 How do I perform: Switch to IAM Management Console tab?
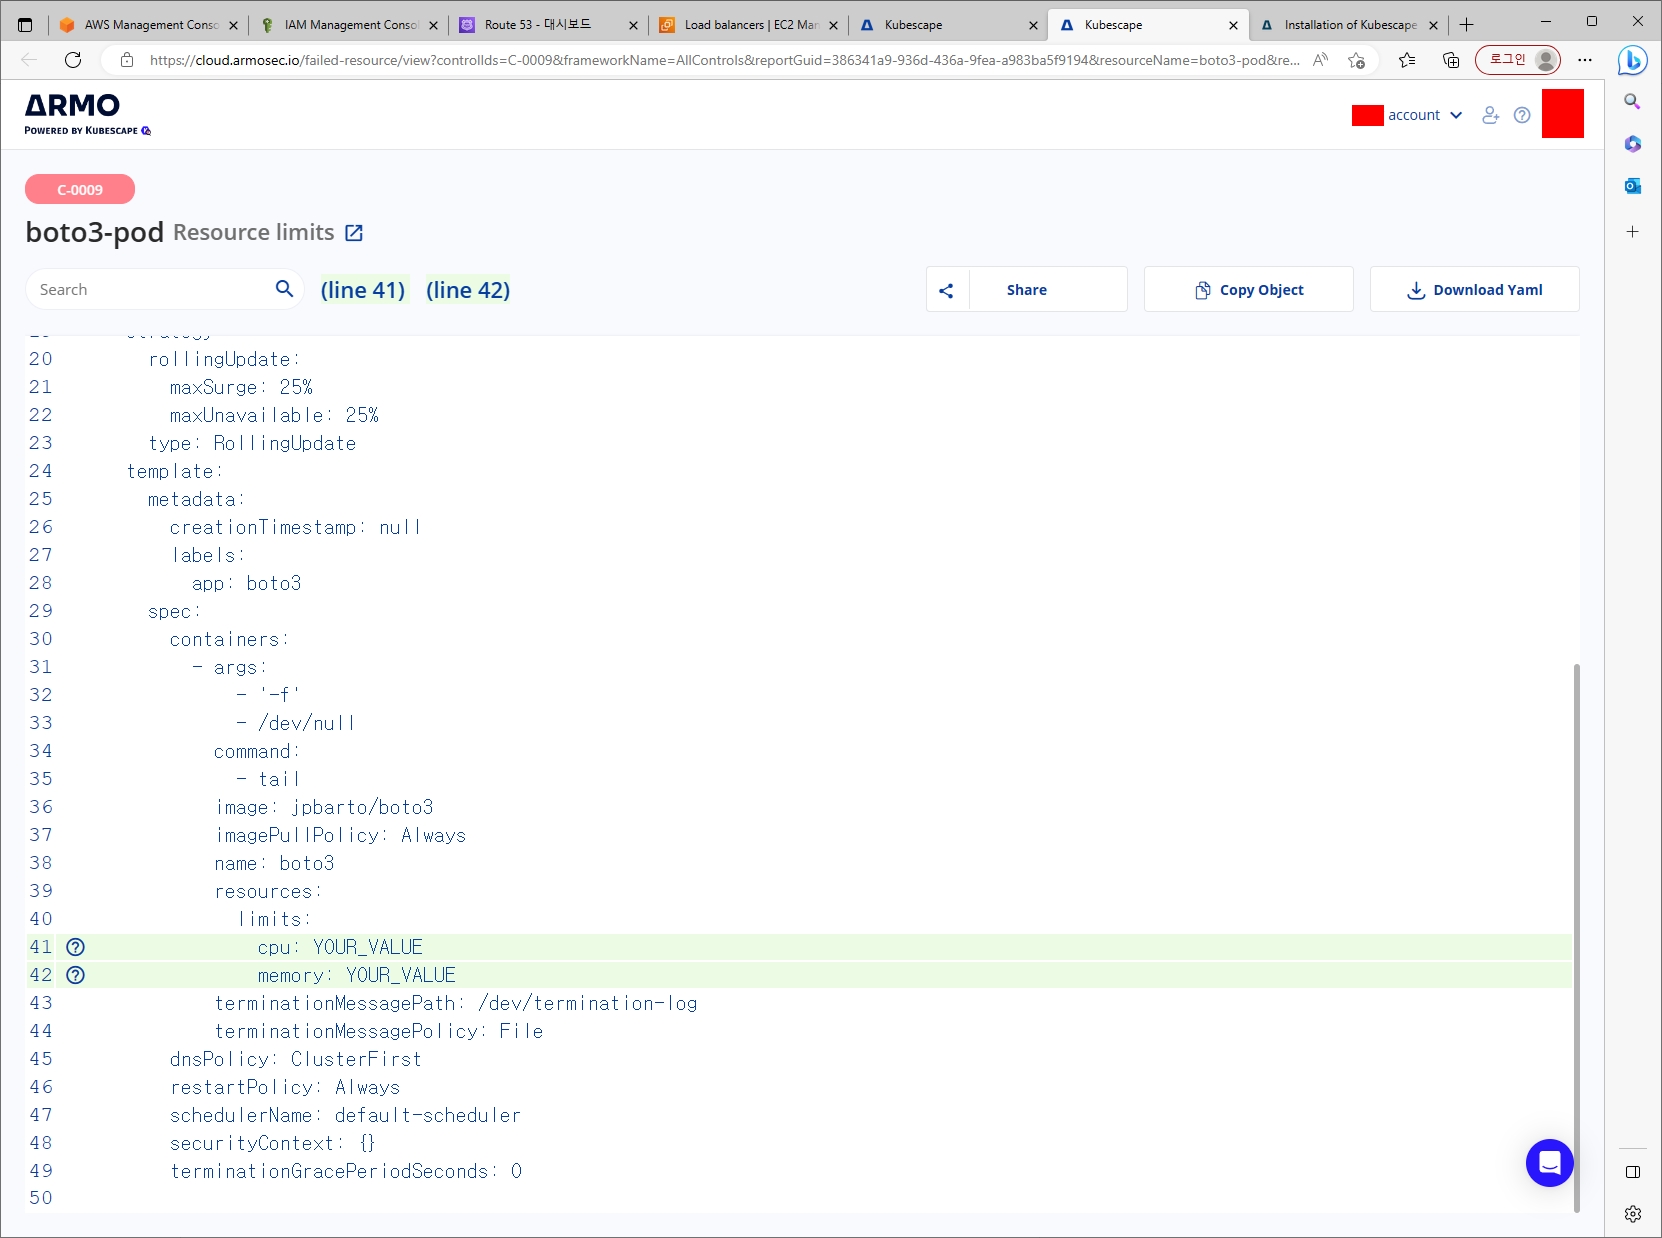pos(348,25)
